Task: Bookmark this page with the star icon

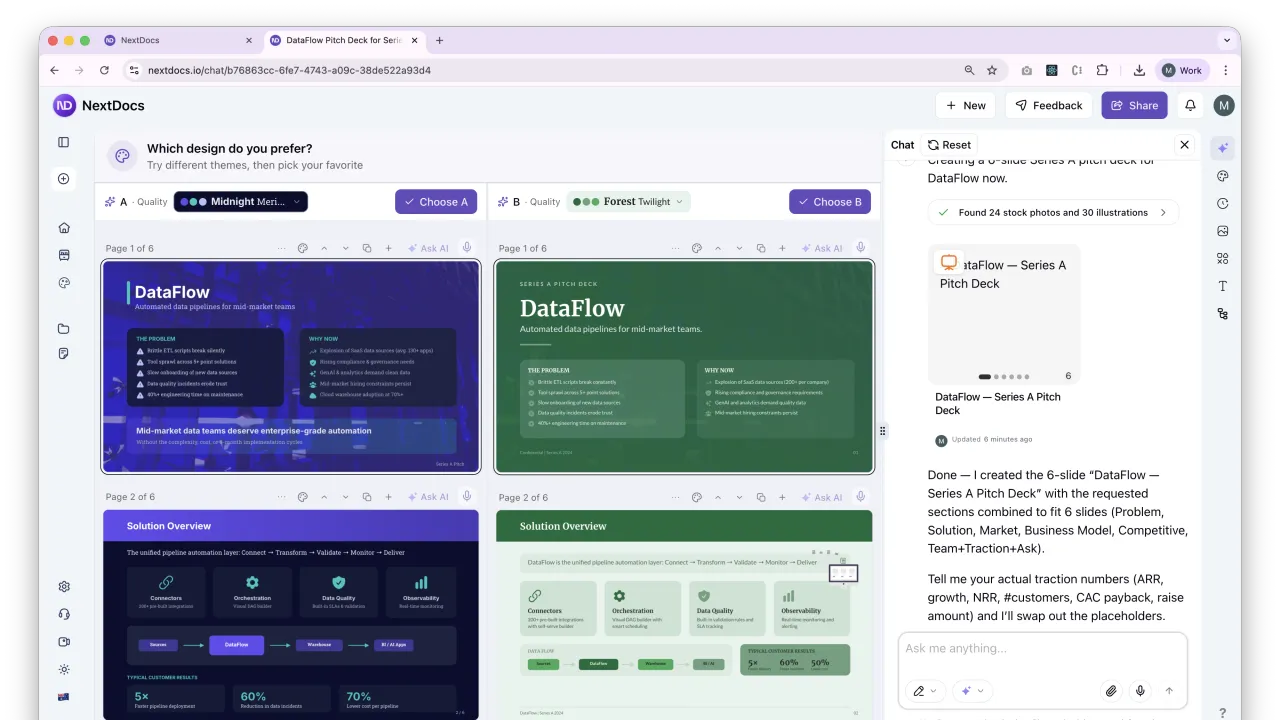Action: 992,70
